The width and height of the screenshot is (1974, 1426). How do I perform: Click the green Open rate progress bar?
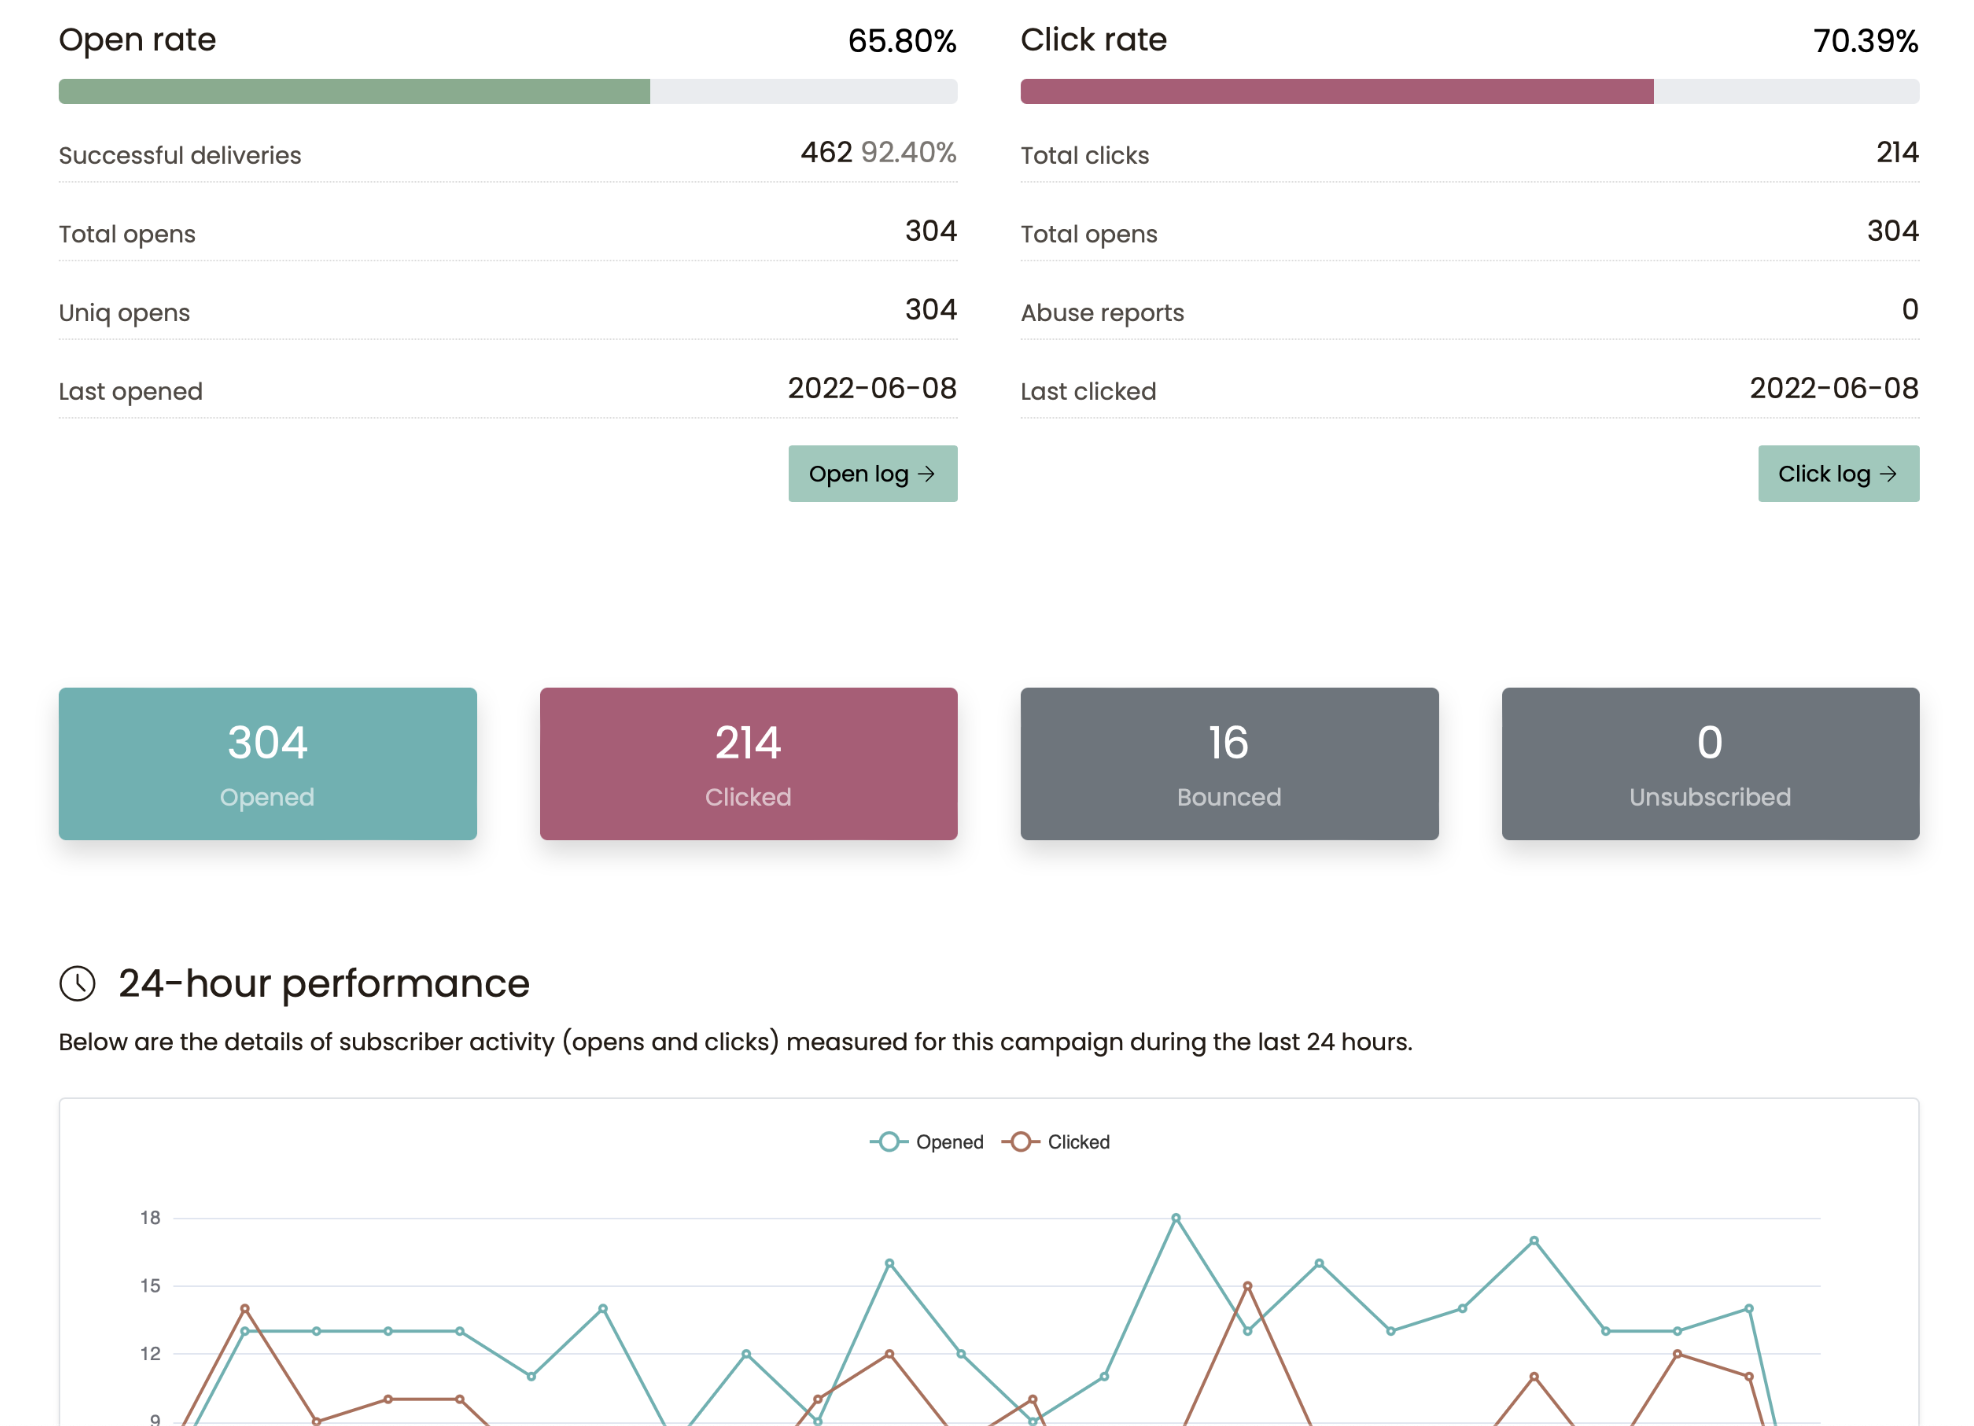354,92
